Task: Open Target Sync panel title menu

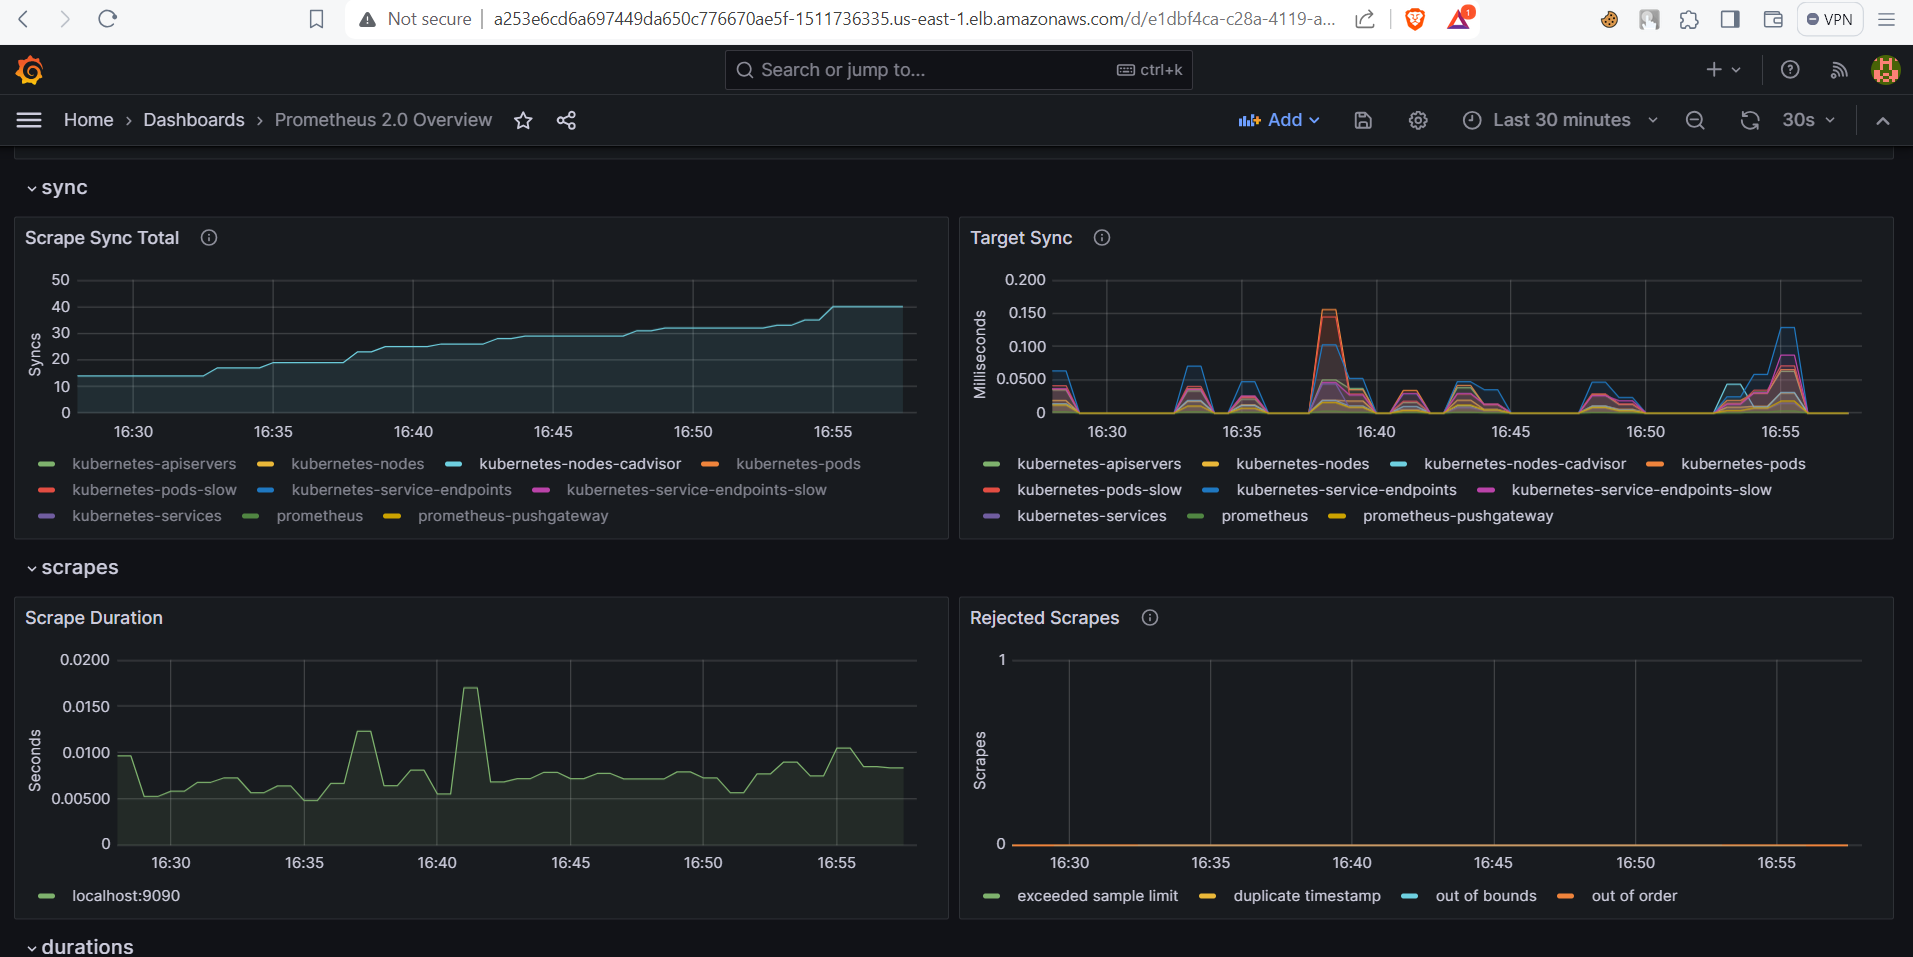Action: pyautogui.click(x=1021, y=238)
